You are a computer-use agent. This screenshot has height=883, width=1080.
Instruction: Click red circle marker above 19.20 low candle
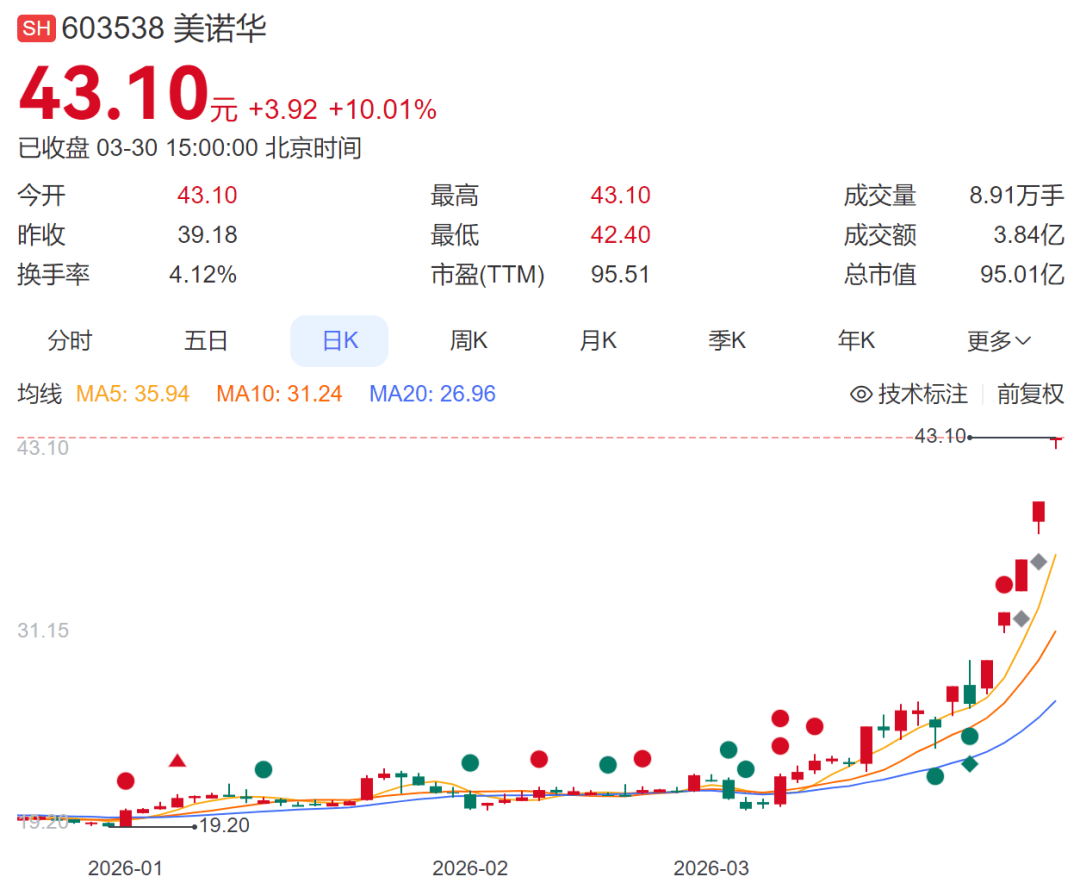click(125, 781)
